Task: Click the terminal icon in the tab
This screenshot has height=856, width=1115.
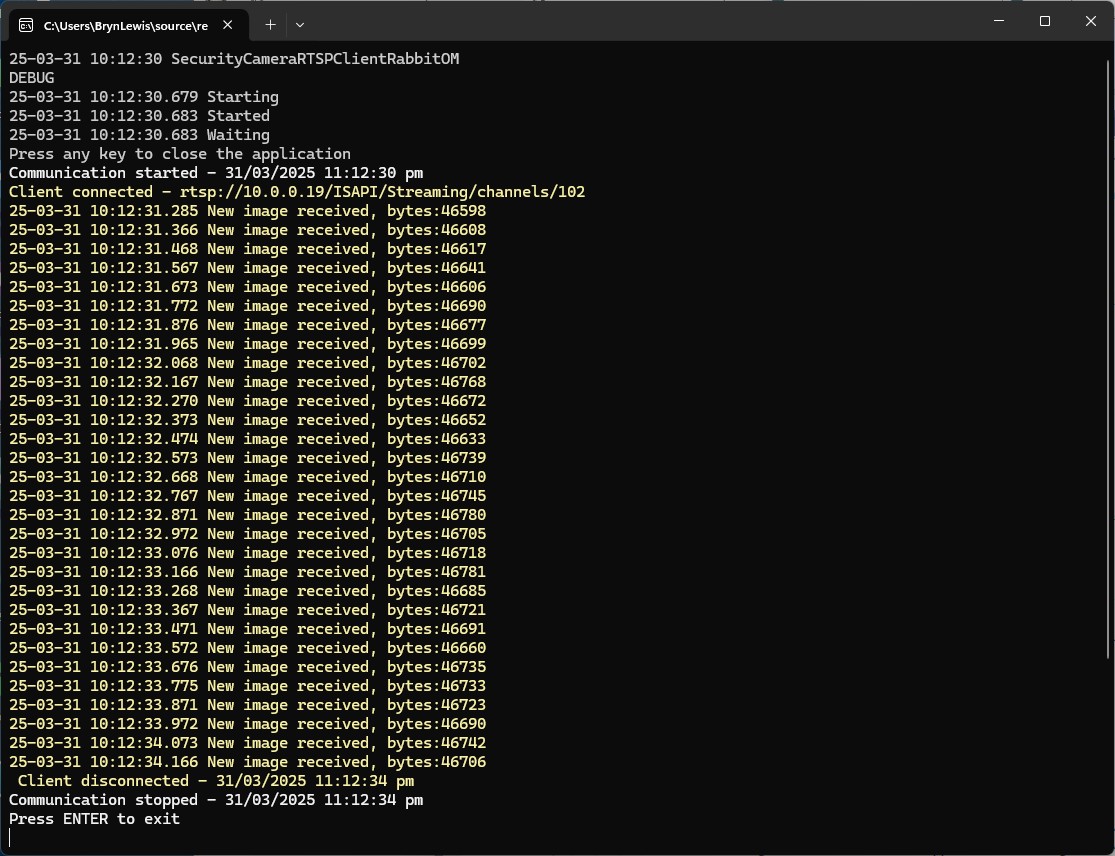Action: [26, 25]
